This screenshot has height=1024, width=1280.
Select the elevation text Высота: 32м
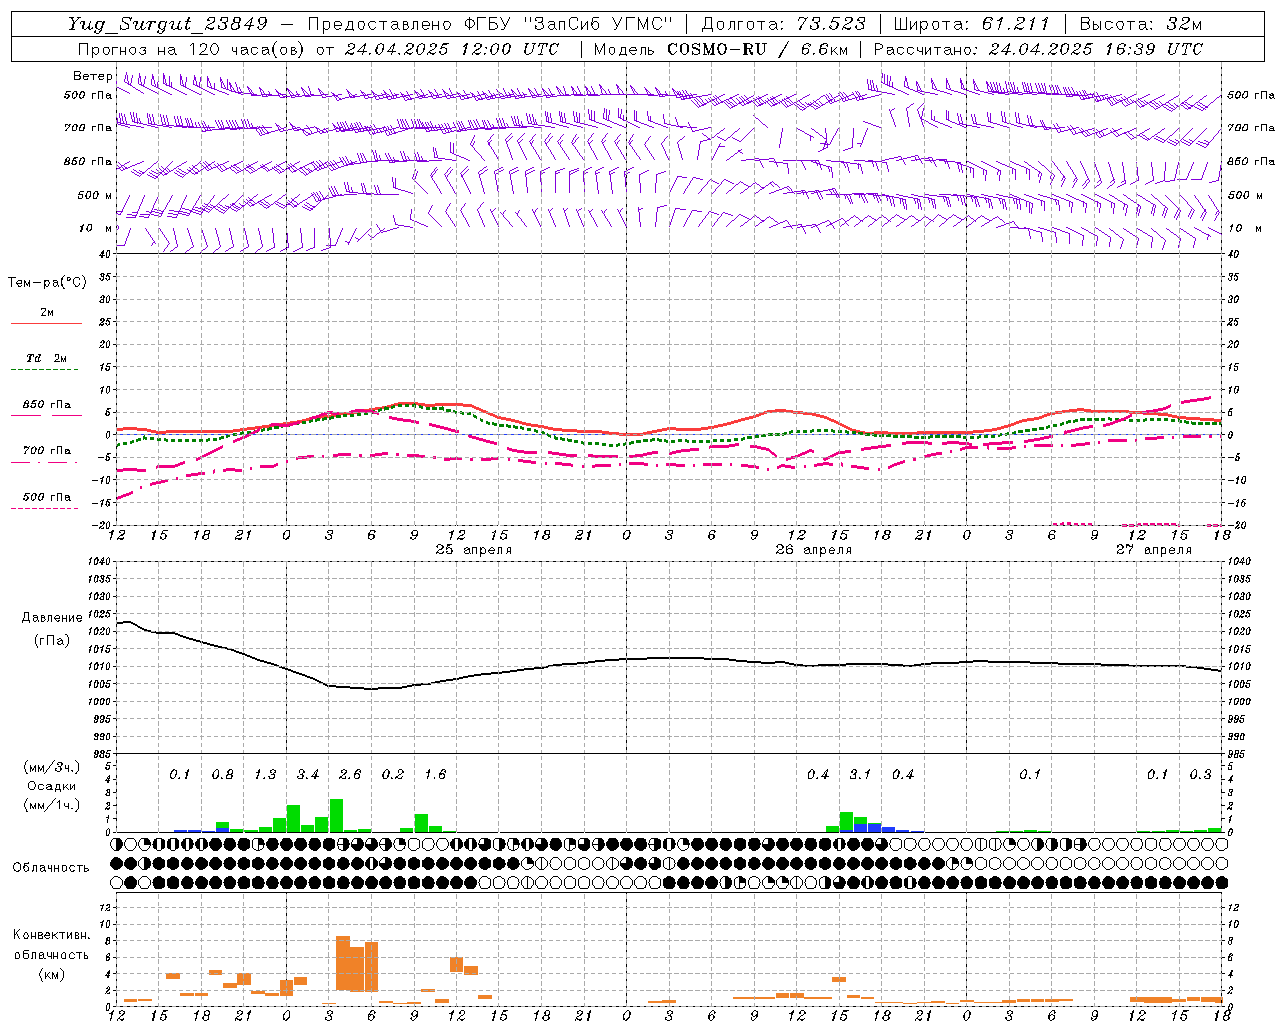[x=1141, y=25]
